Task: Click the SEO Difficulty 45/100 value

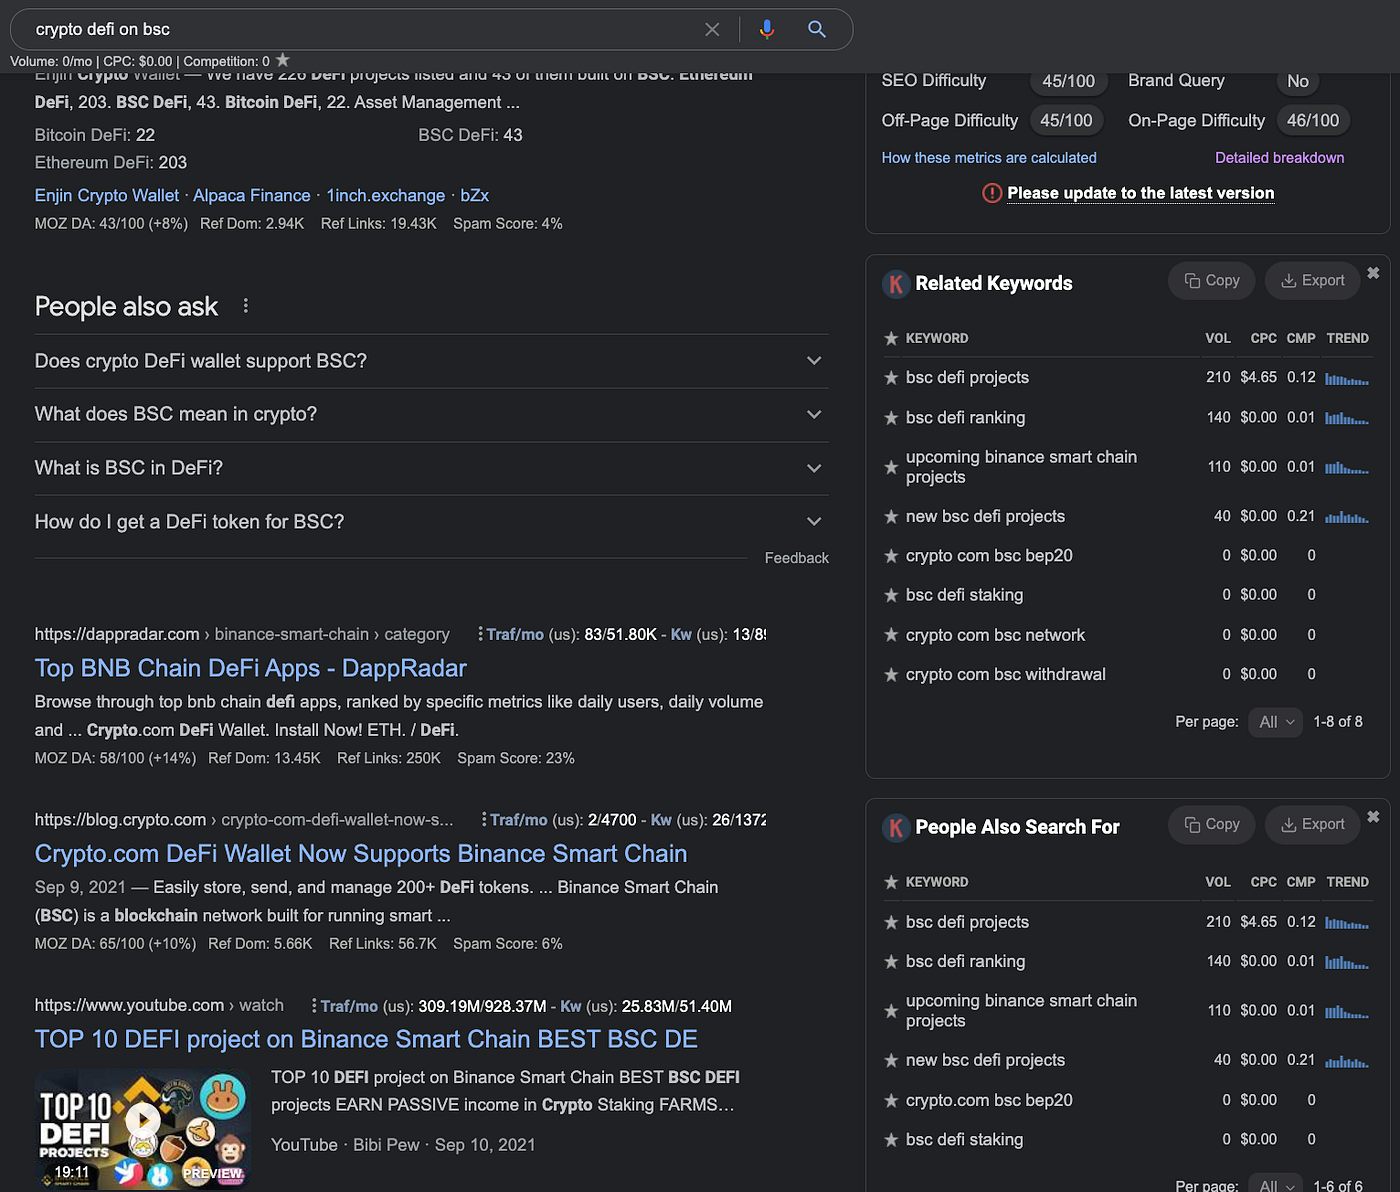Action: click(1068, 81)
